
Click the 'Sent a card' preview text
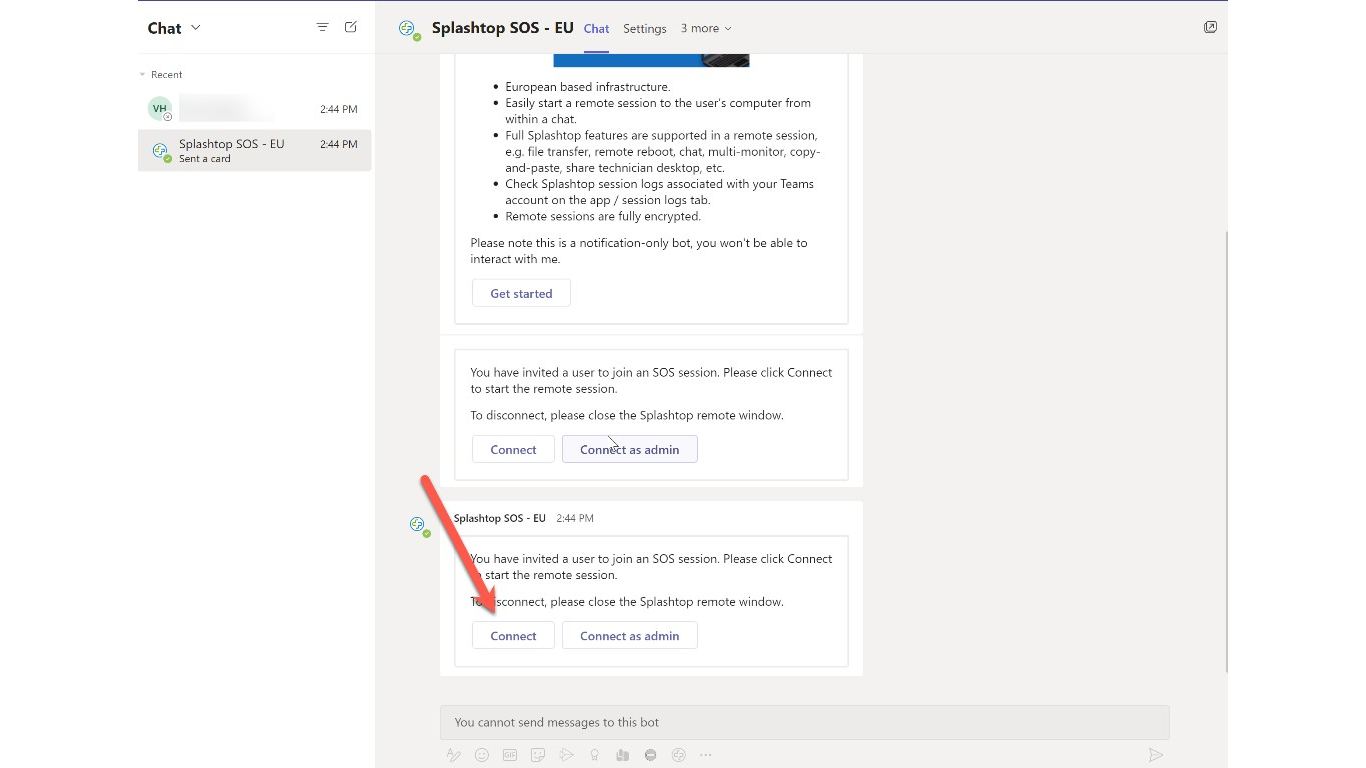click(205, 159)
